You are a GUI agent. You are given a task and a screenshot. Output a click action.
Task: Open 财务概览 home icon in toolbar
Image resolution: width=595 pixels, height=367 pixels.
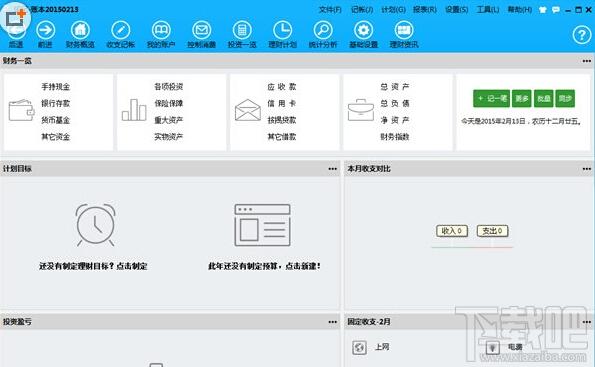click(x=80, y=30)
